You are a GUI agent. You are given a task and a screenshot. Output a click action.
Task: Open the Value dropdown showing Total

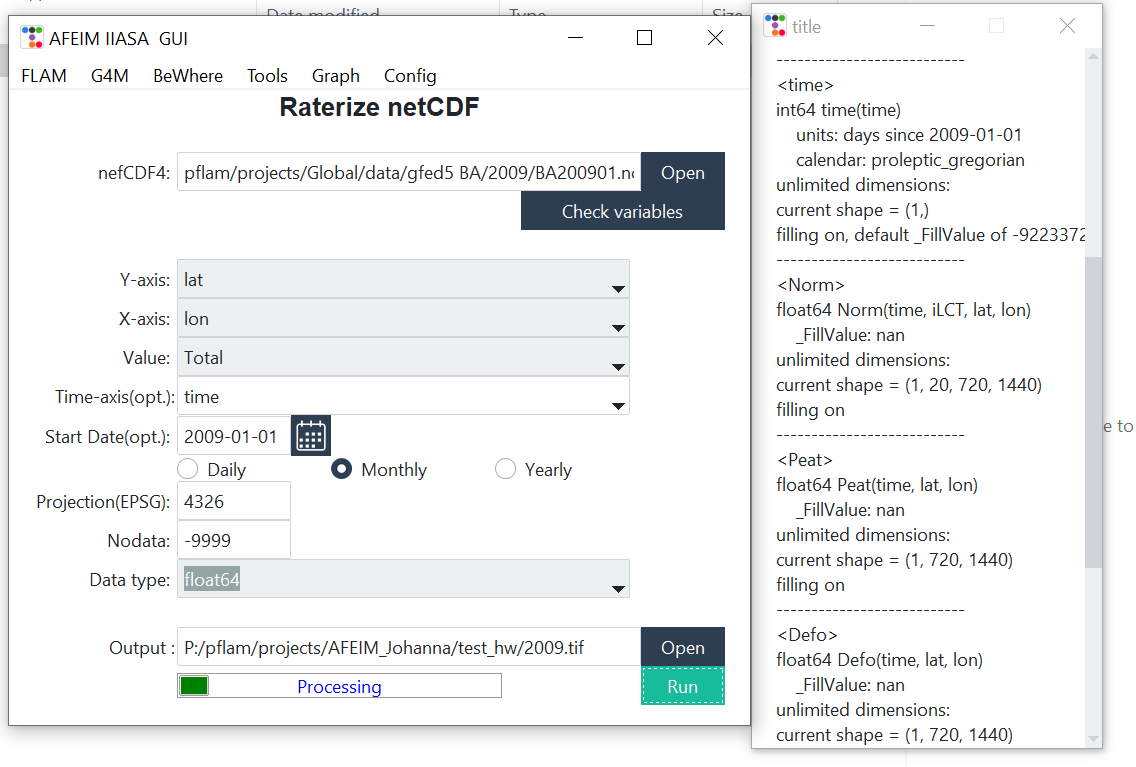point(404,358)
